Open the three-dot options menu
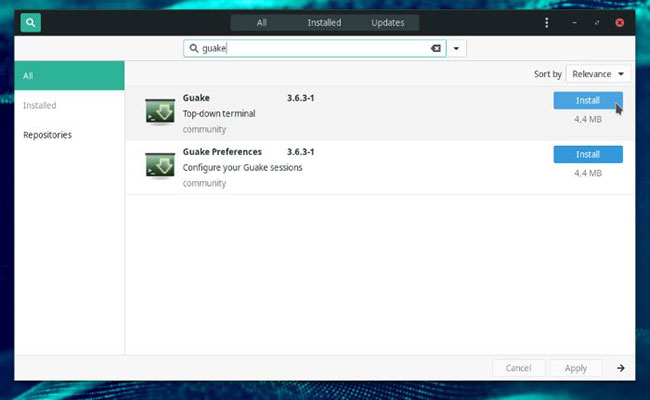This screenshot has width=650, height=400. (x=547, y=23)
